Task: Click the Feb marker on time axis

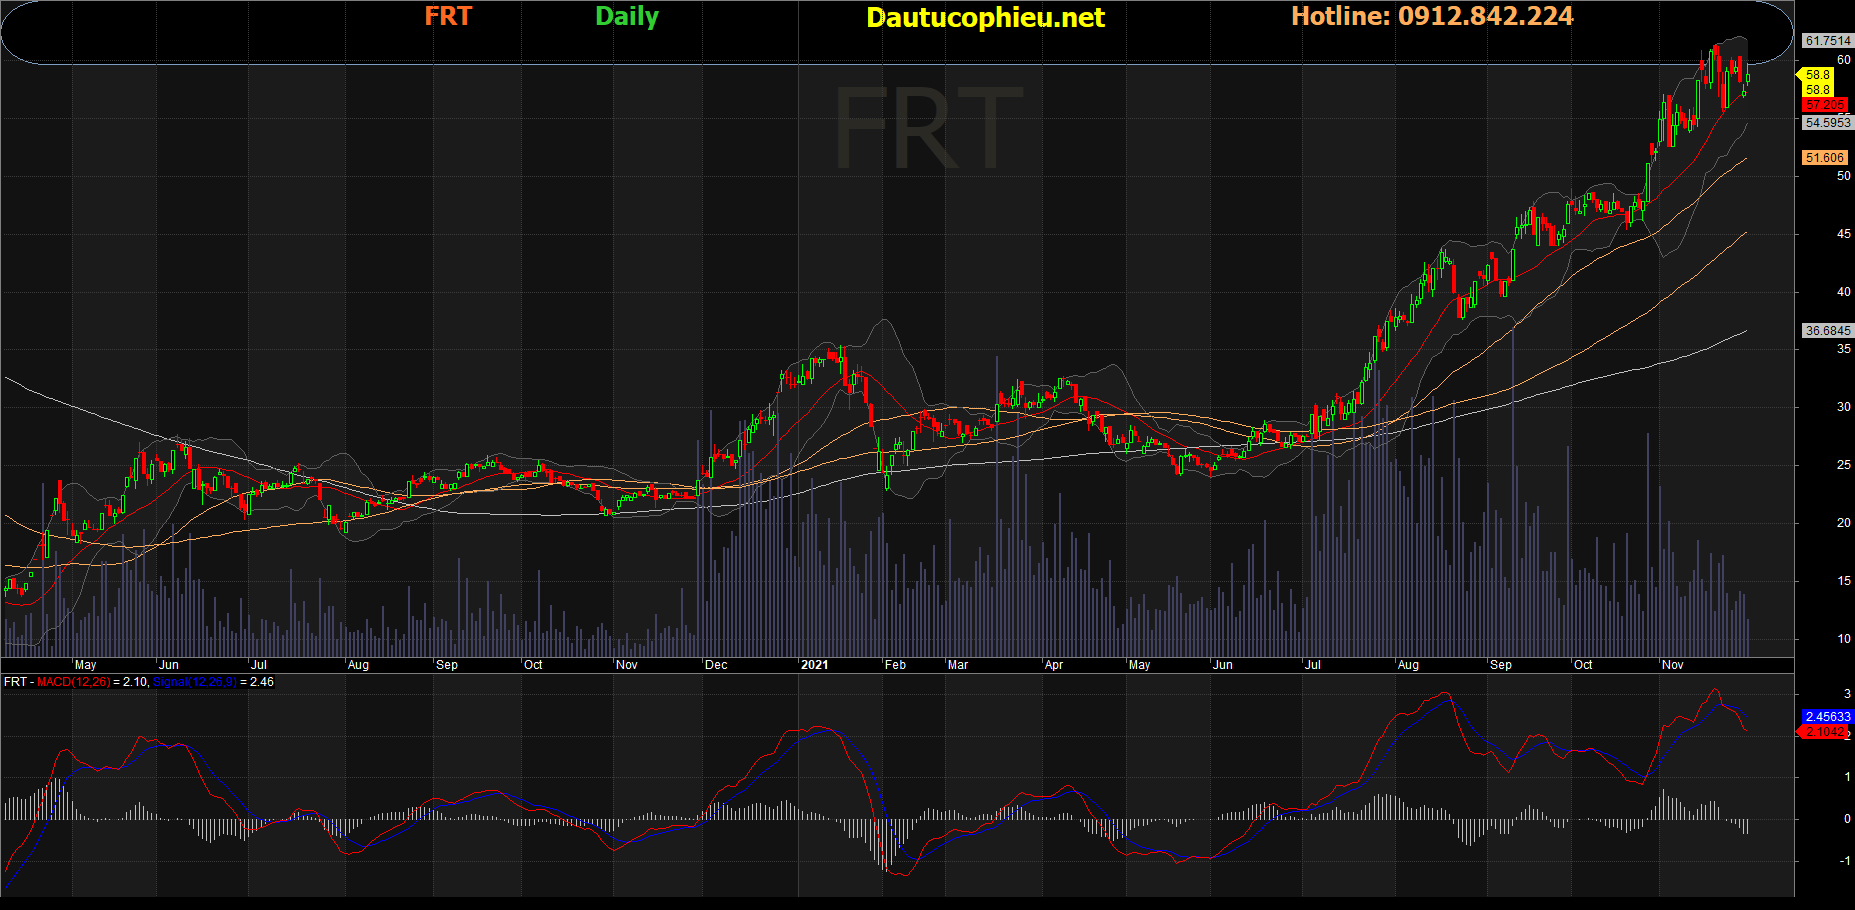Action: [895, 665]
